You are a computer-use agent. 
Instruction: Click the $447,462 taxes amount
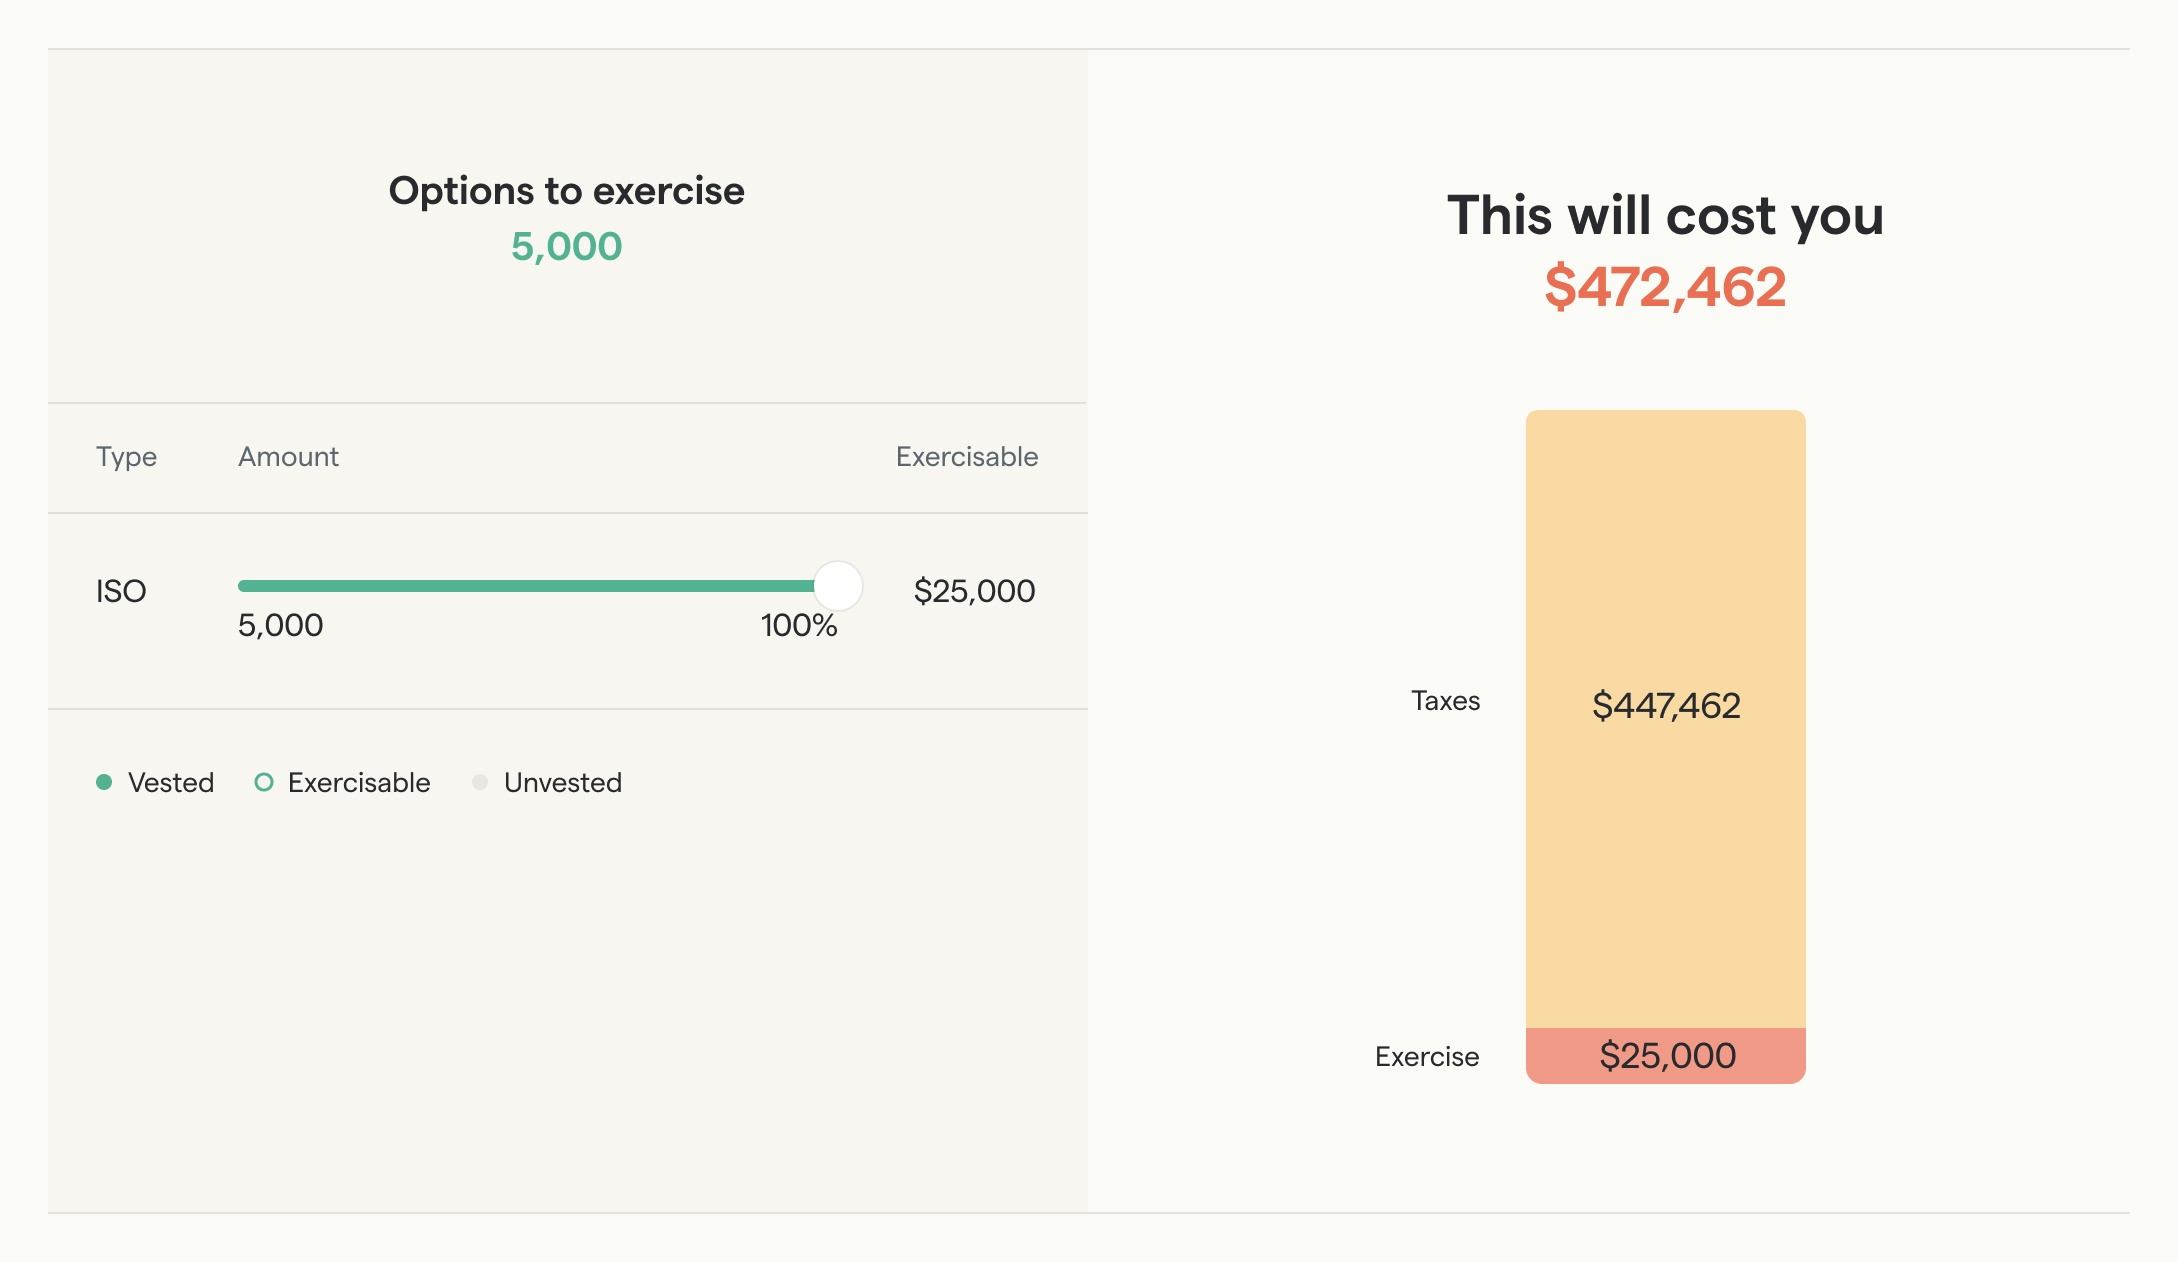(x=1667, y=706)
